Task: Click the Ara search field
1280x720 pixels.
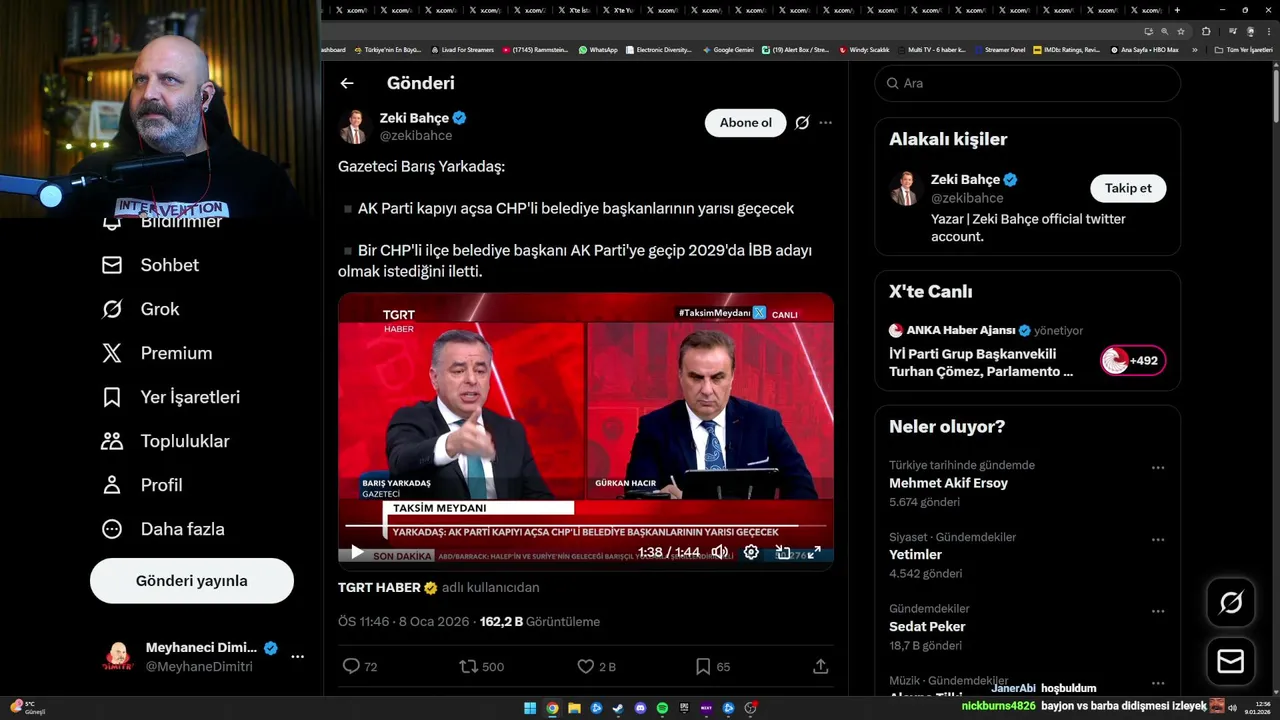Action: [x=1027, y=83]
